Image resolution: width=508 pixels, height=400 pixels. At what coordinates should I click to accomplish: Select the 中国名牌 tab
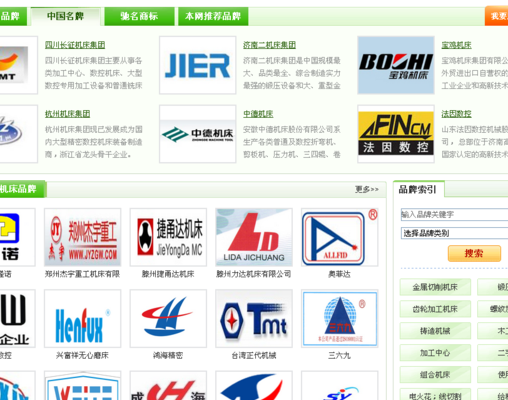pos(65,16)
